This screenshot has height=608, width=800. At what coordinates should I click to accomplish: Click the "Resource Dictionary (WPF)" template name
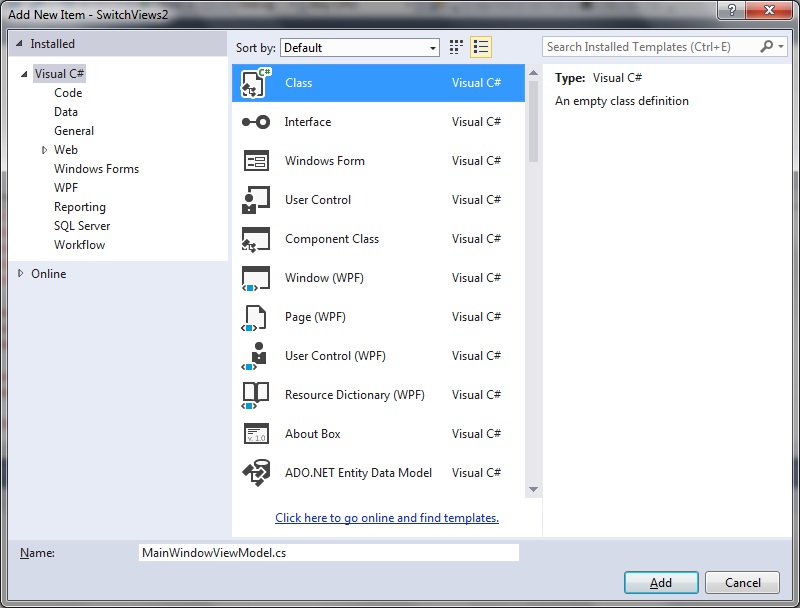coord(355,395)
